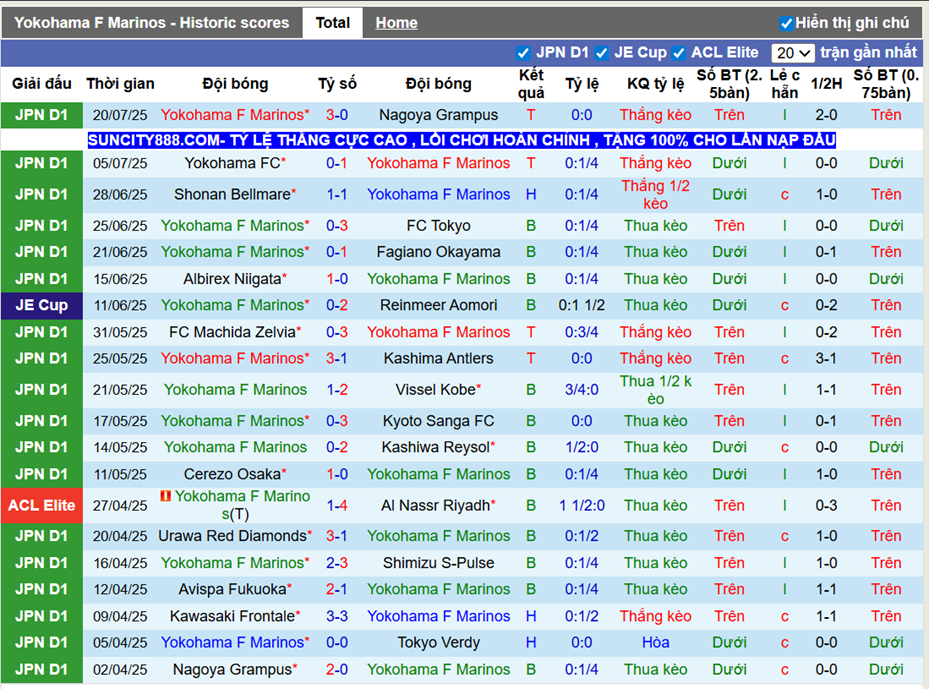Image resolution: width=929 pixels, height=689 pixels.
Task: Click the Thắng 1/2 kèo result cell
Action: pyautogui.click(x=655, y=194)
